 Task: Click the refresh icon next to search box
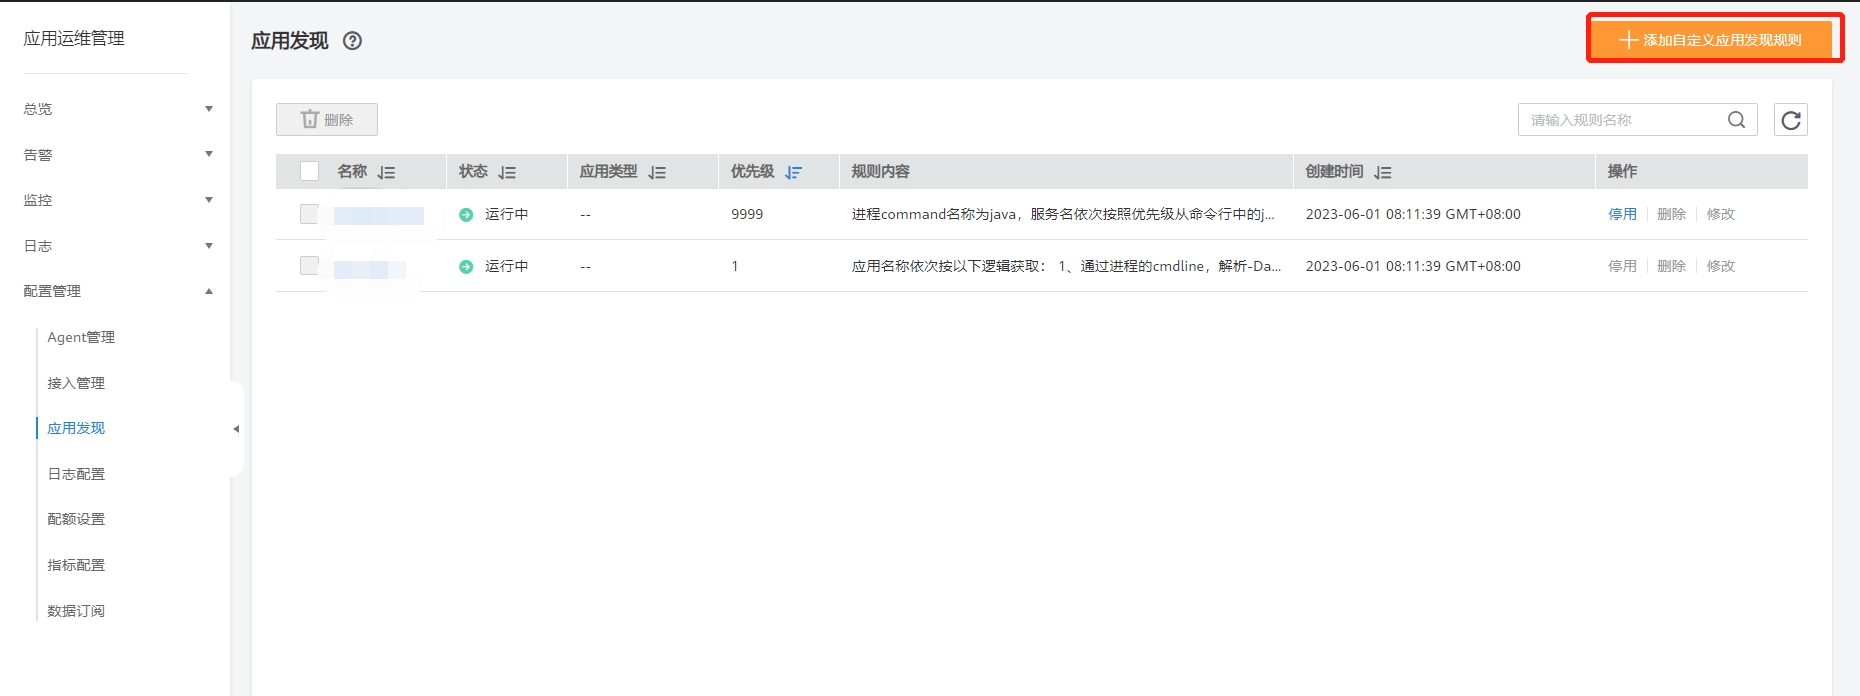1790,120
